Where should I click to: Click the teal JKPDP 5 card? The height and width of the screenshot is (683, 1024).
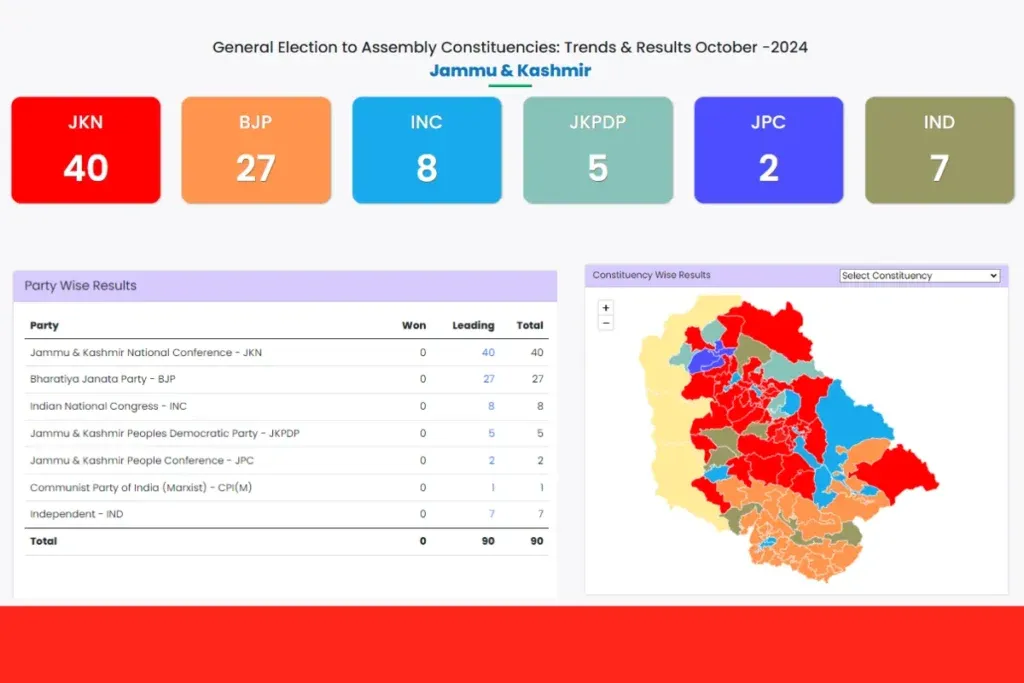[x=598, y=150]
